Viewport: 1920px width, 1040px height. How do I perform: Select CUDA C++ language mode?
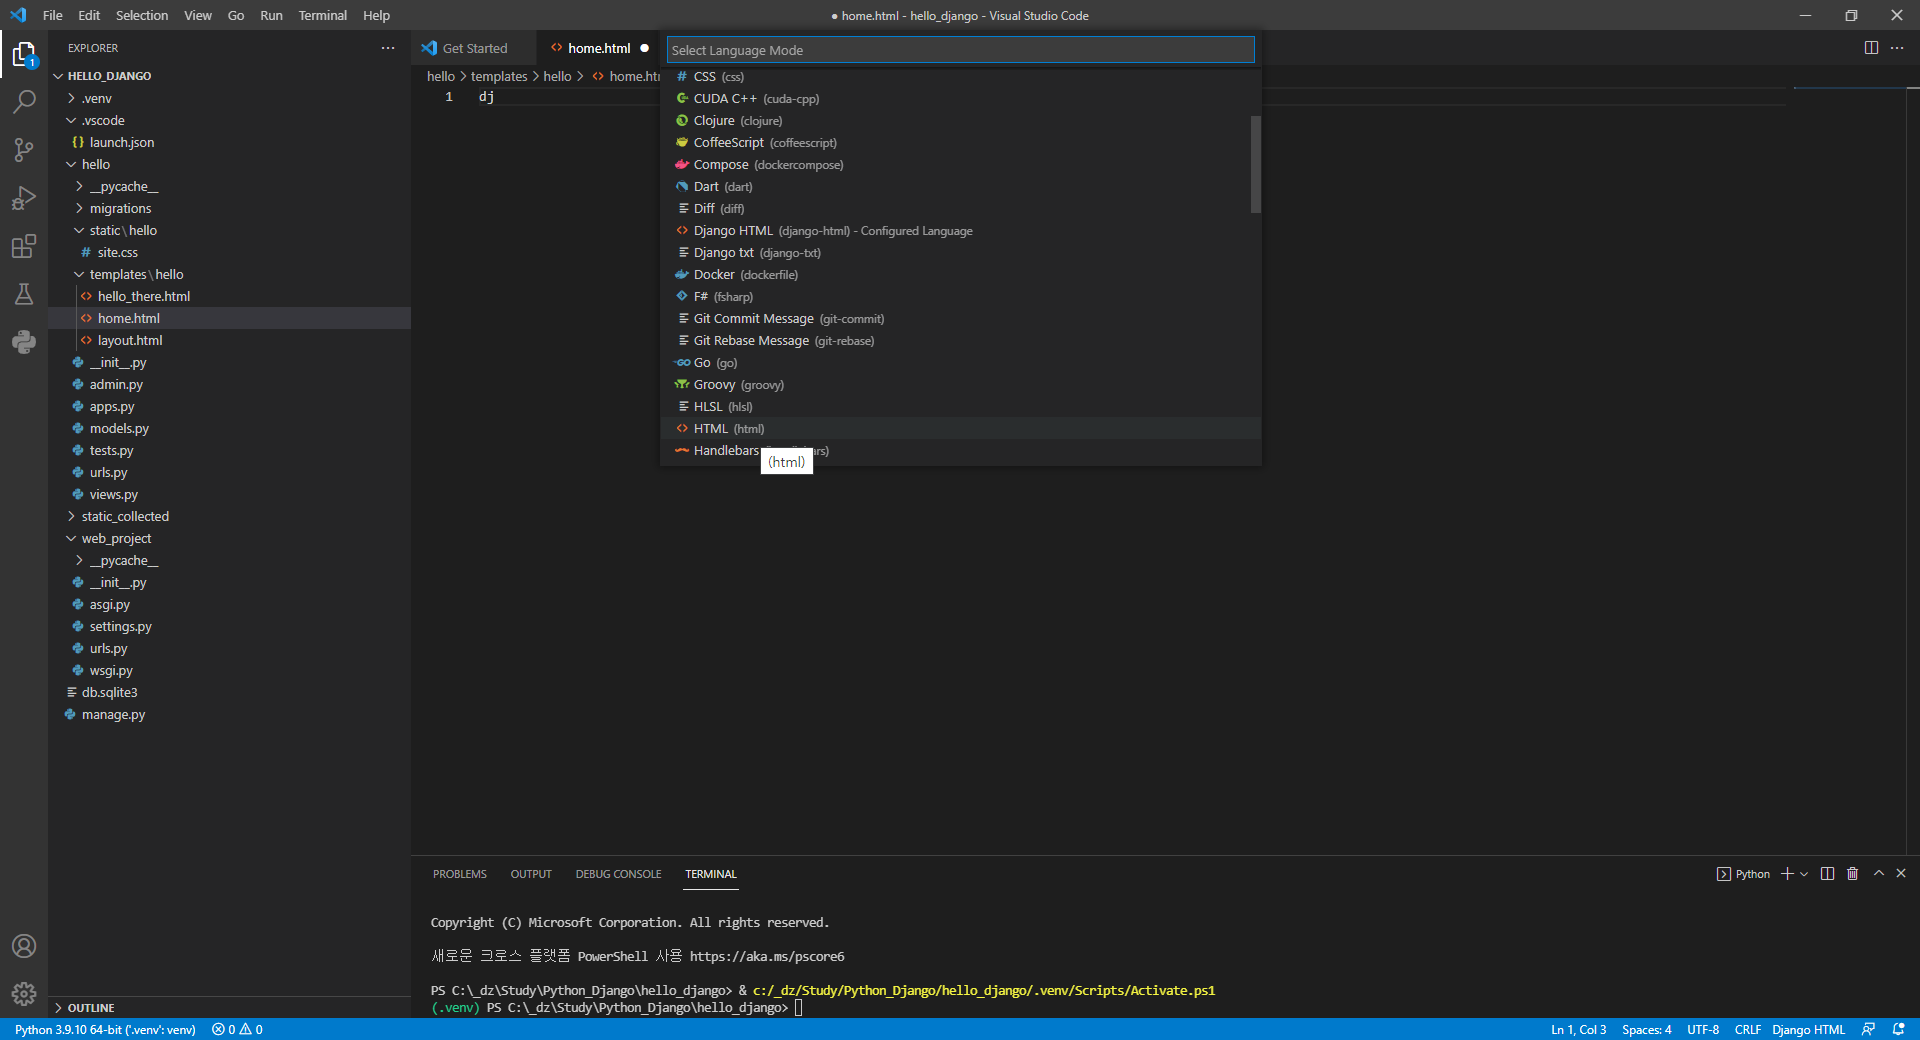click(x=960, y=99)
